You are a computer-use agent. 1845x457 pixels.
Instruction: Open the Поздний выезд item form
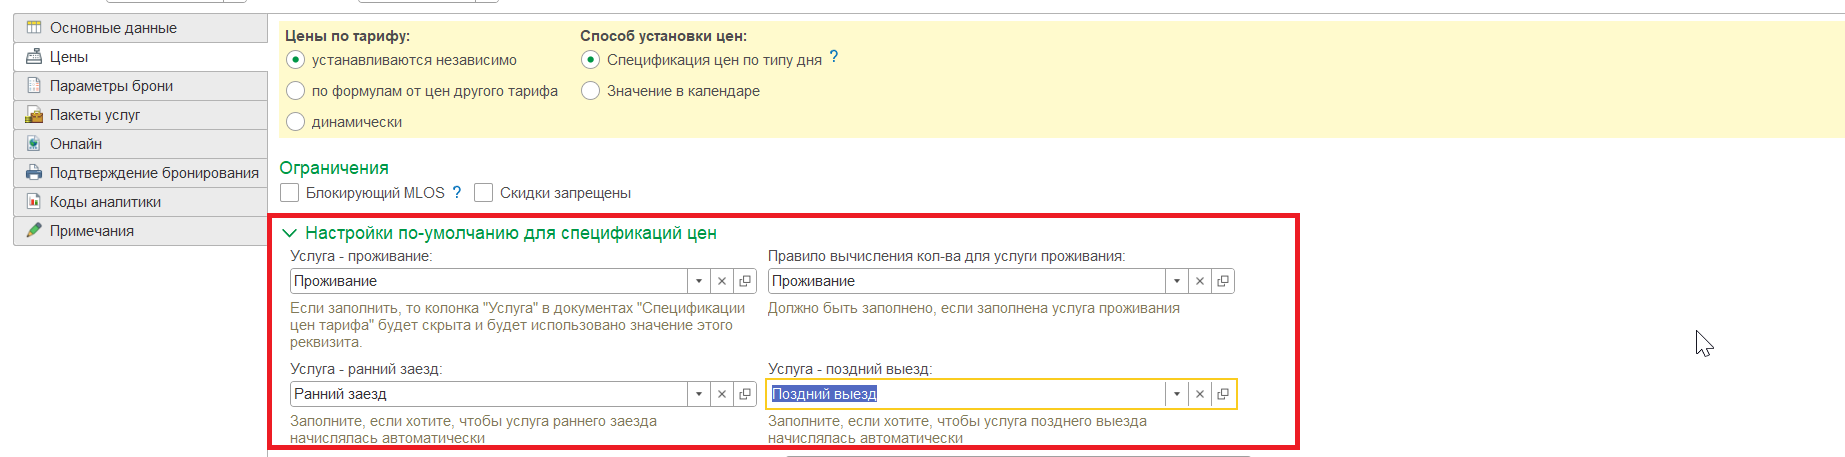pyautogui.click(x=1223, y=394)
